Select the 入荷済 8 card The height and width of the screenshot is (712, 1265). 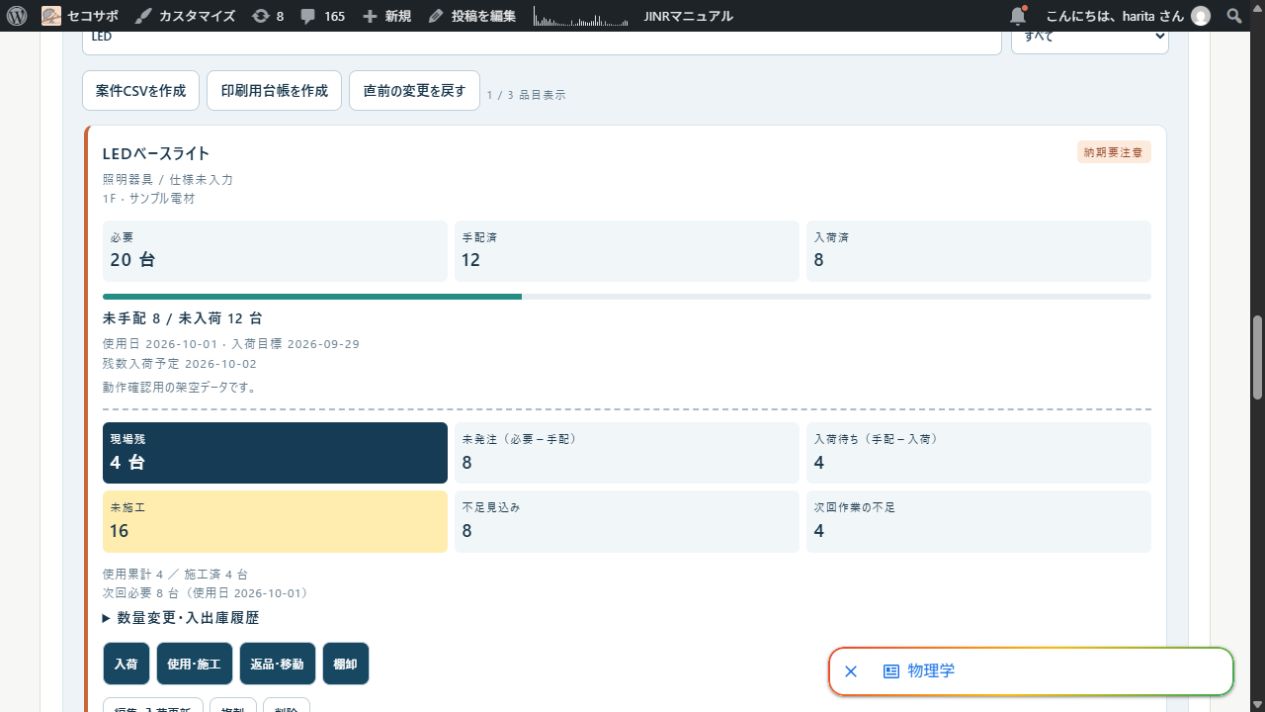tap(979, 251)
